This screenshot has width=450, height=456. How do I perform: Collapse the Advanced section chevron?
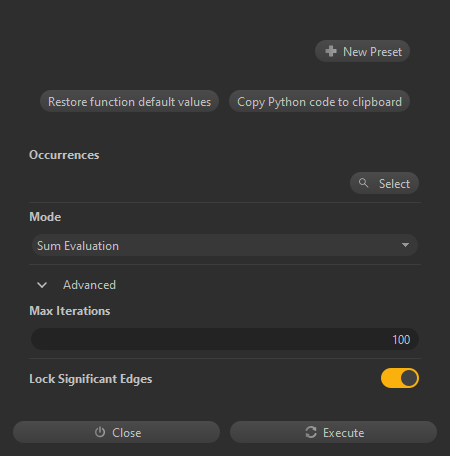coord(42,285)
